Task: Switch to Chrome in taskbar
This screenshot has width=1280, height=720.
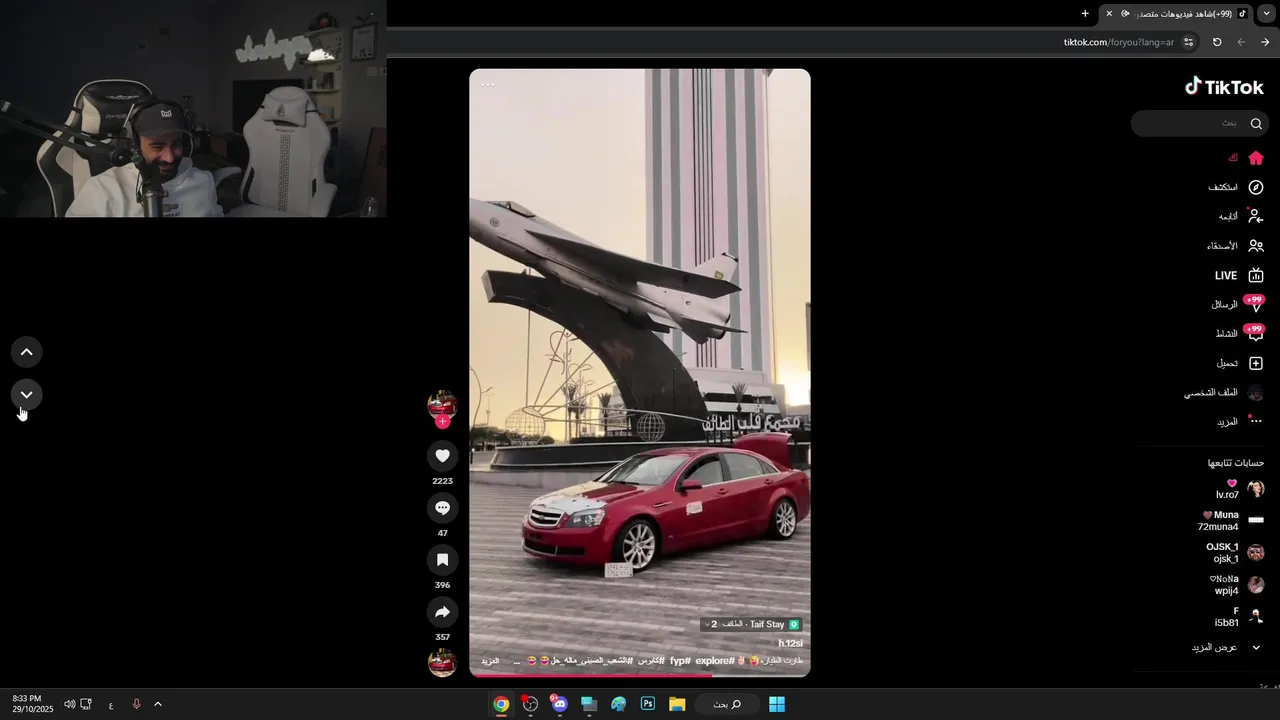Action: (x=501, y=704)
